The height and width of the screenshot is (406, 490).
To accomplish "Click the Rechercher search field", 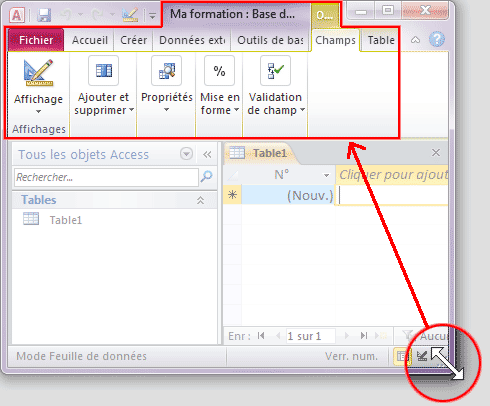I will pyautogui.click(x=106, y=177).
